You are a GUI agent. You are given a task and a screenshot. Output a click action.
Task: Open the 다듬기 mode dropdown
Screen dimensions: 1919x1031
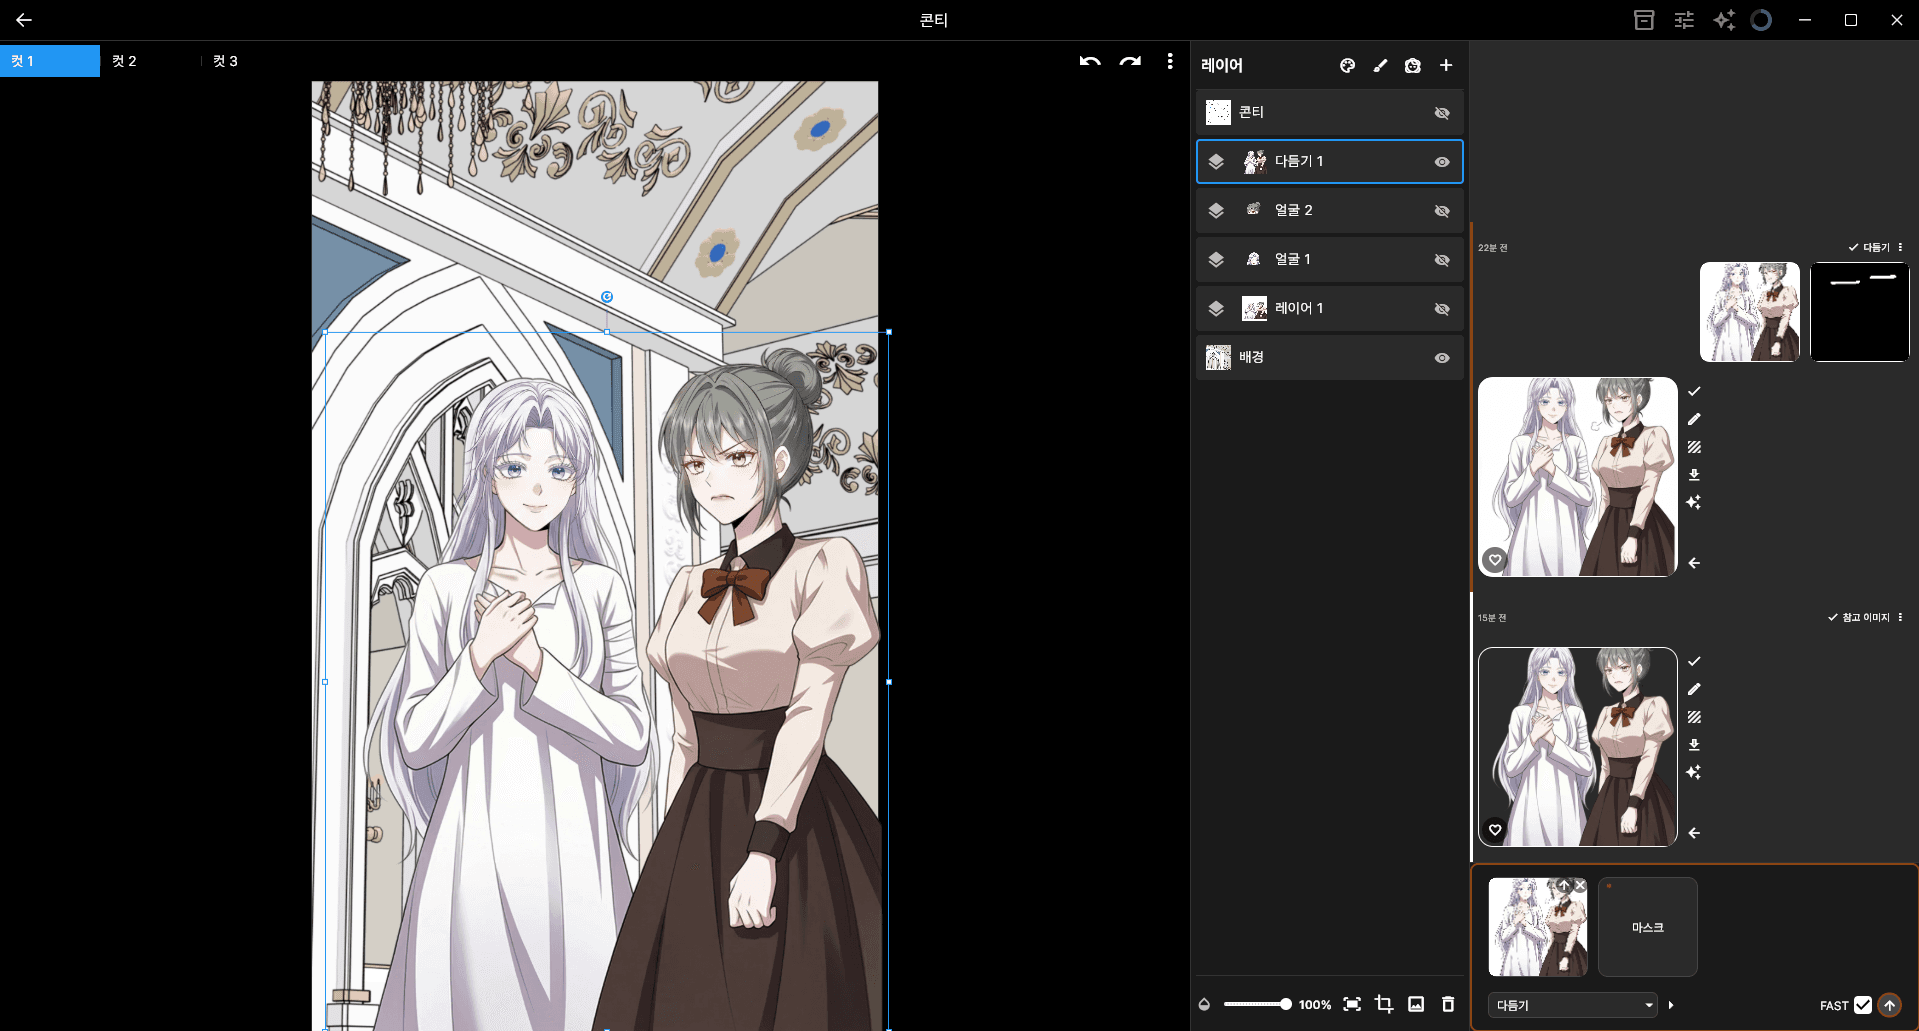[x=1572, y=1005]
